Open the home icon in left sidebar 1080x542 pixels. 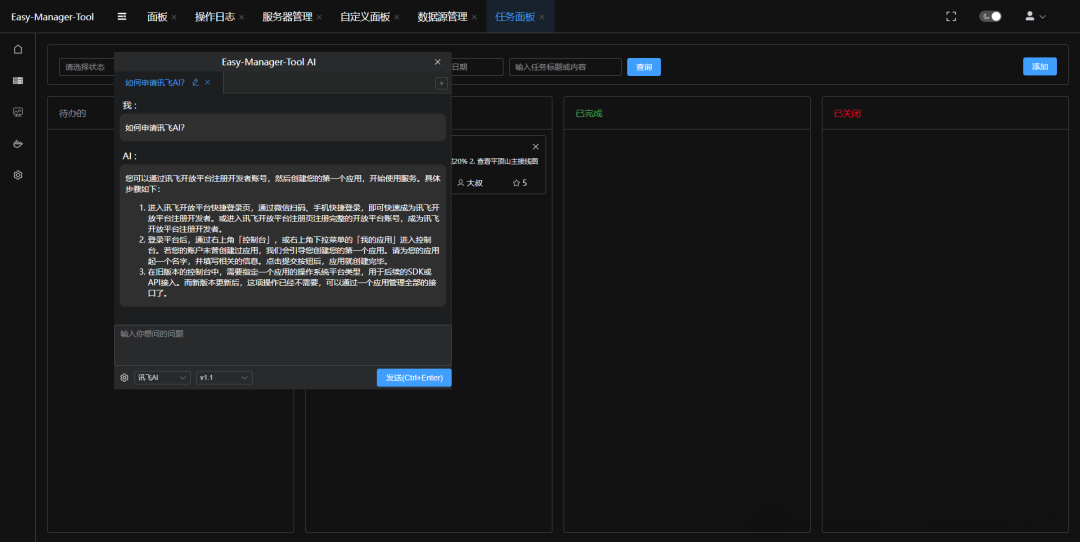point(18,49)
